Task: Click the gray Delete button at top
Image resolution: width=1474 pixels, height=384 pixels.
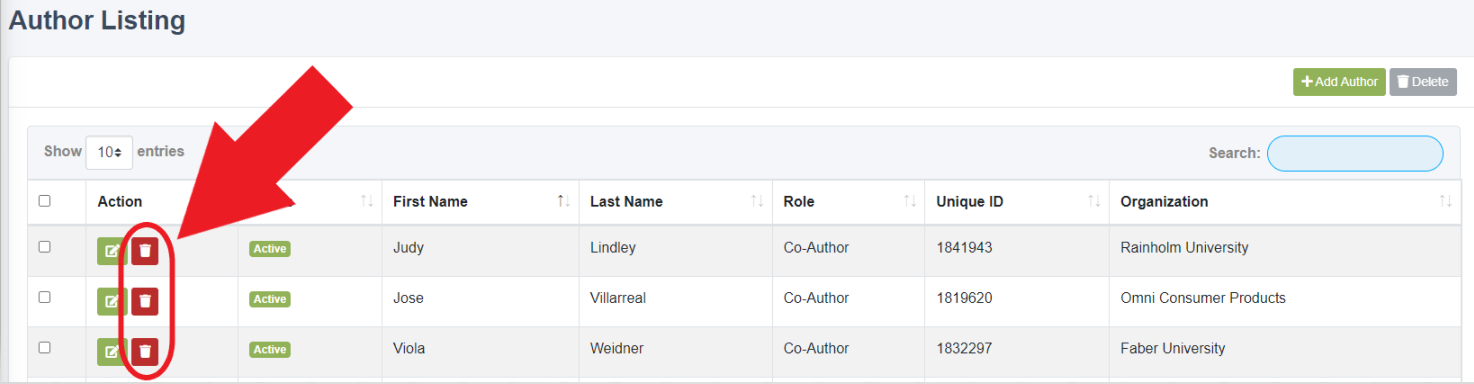Action: [1423, 82]
